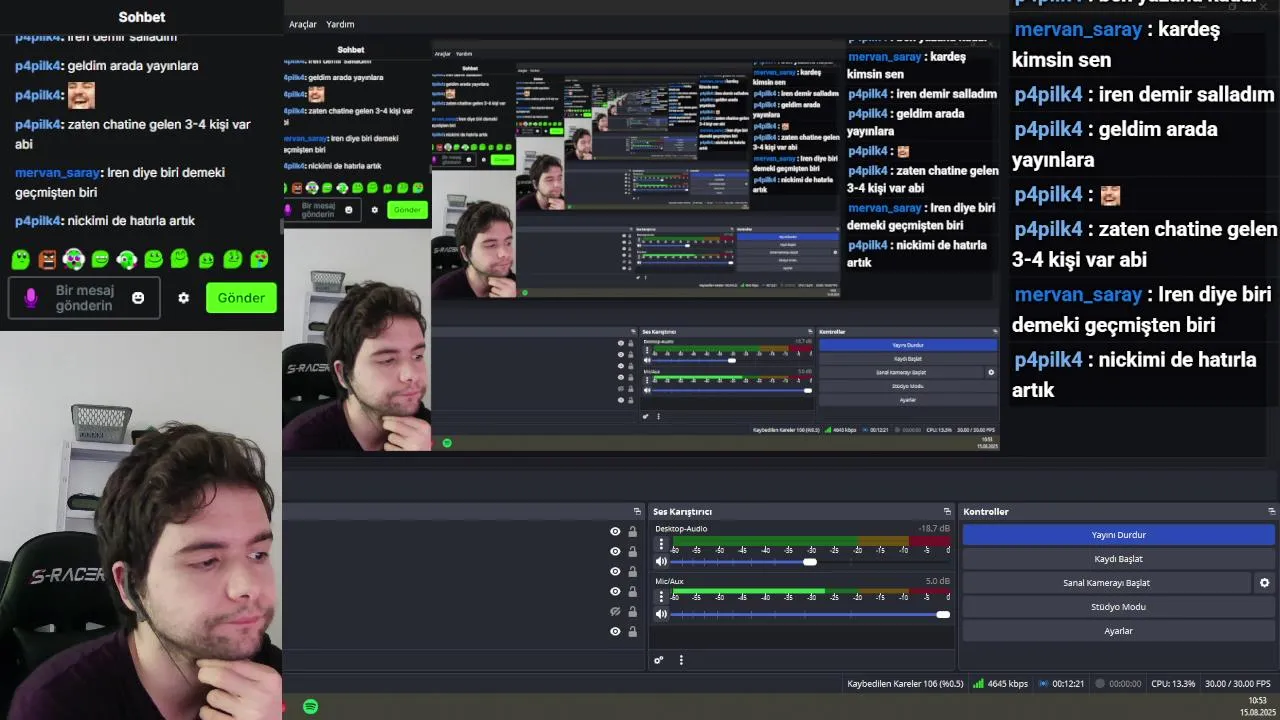Image resolution: width=1280 pixels, height=720 pixels.
Task: Insert the purple-eyed headphones emote
Action: tap(73, 260)
